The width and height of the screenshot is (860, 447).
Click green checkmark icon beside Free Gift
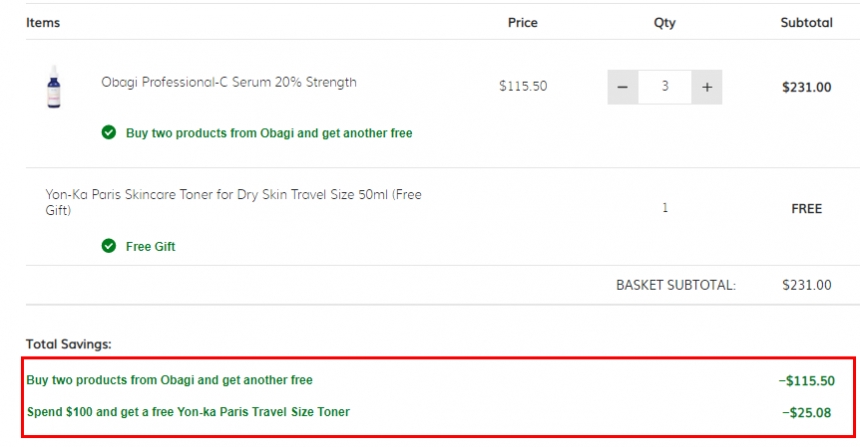coord(108,247)
